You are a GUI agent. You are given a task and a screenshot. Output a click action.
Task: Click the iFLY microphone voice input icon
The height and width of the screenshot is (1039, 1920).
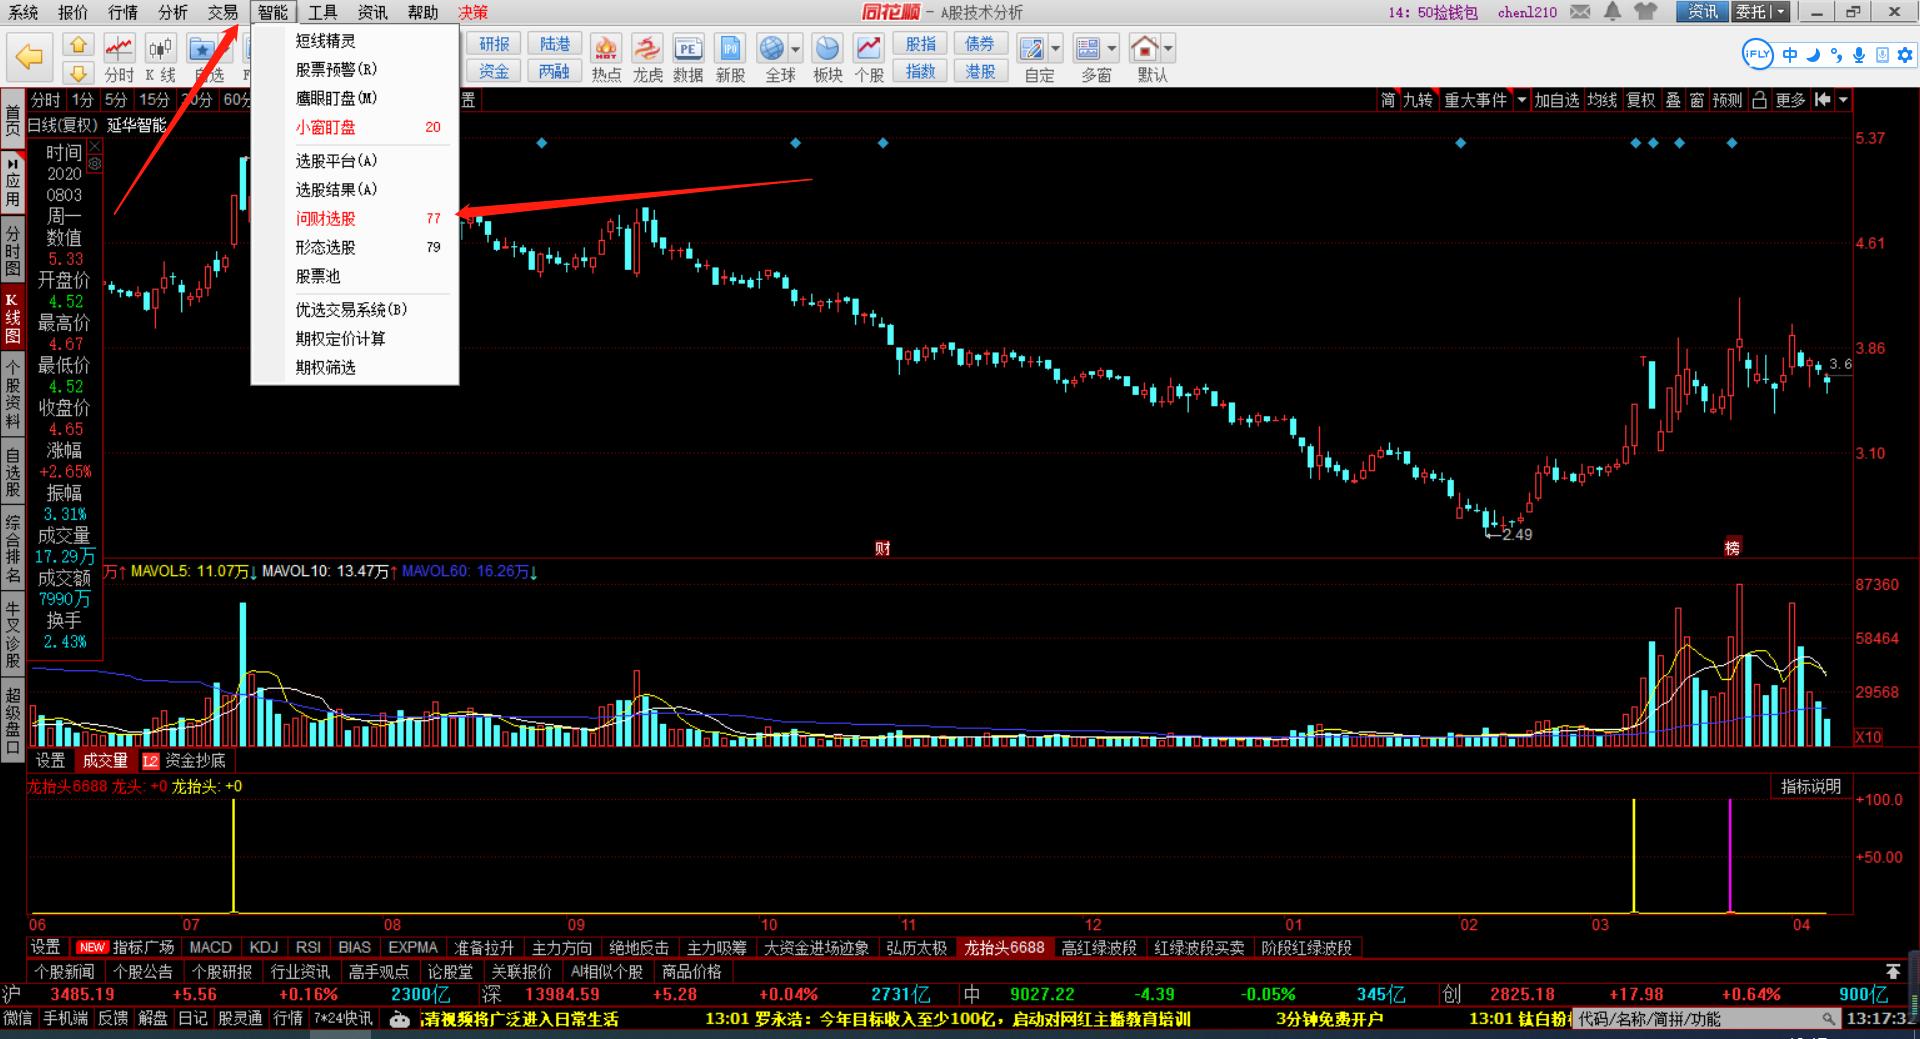tap(1859, 55)
